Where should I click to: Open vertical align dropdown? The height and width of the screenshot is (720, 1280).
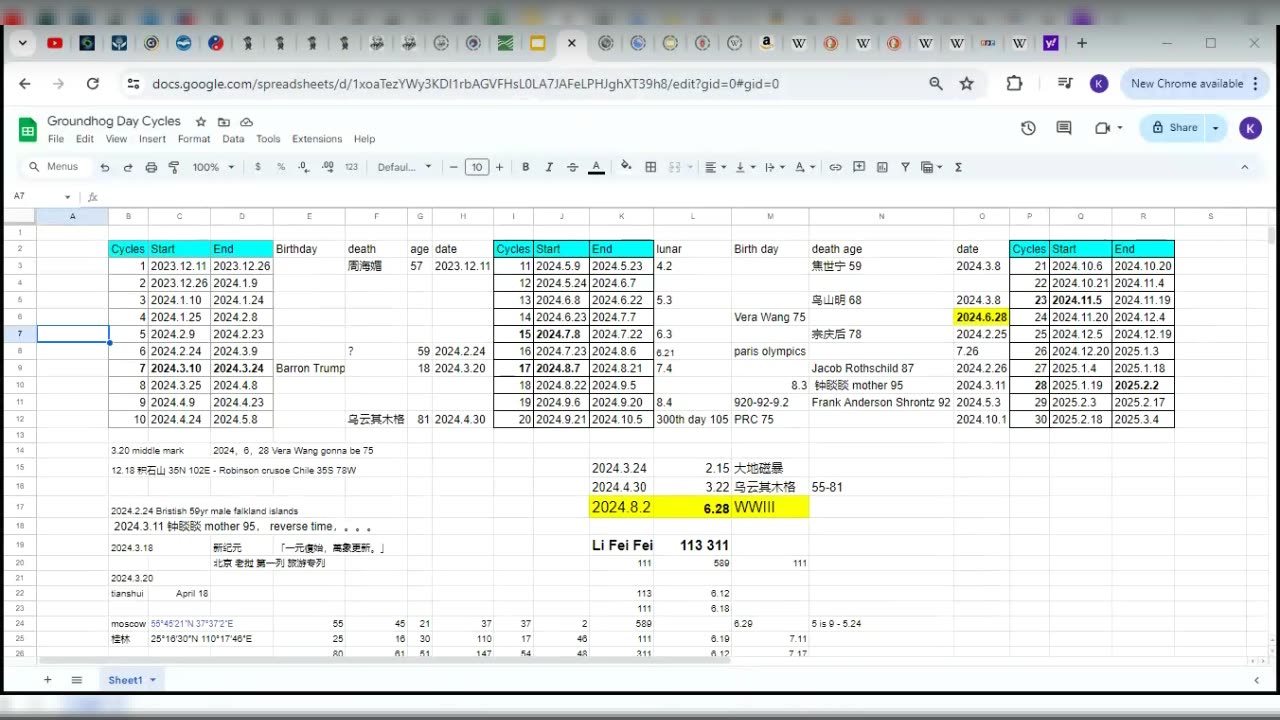coord(744,167)
